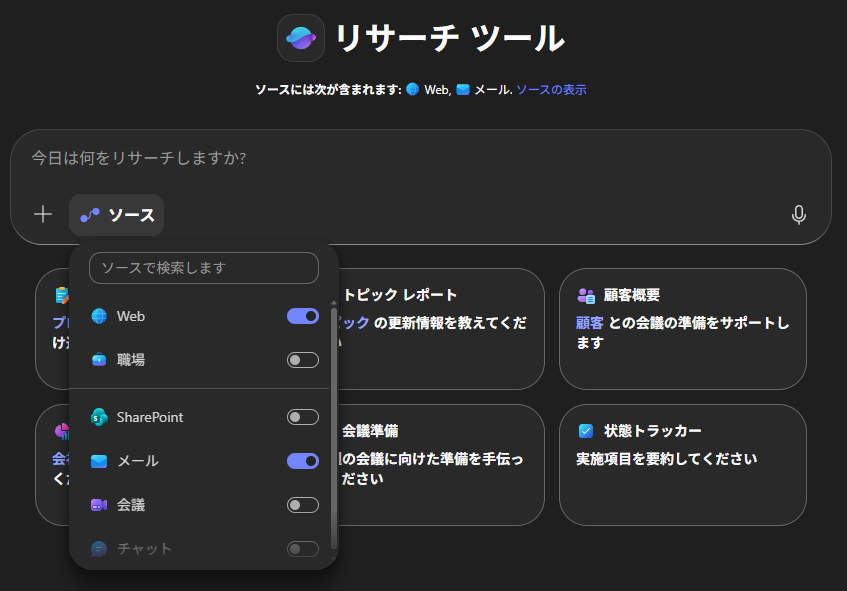Image resolution: width=847 pixels, height=591 pixels.
Task: Click the SharePoint icon in source list
Action: [99, 417]
